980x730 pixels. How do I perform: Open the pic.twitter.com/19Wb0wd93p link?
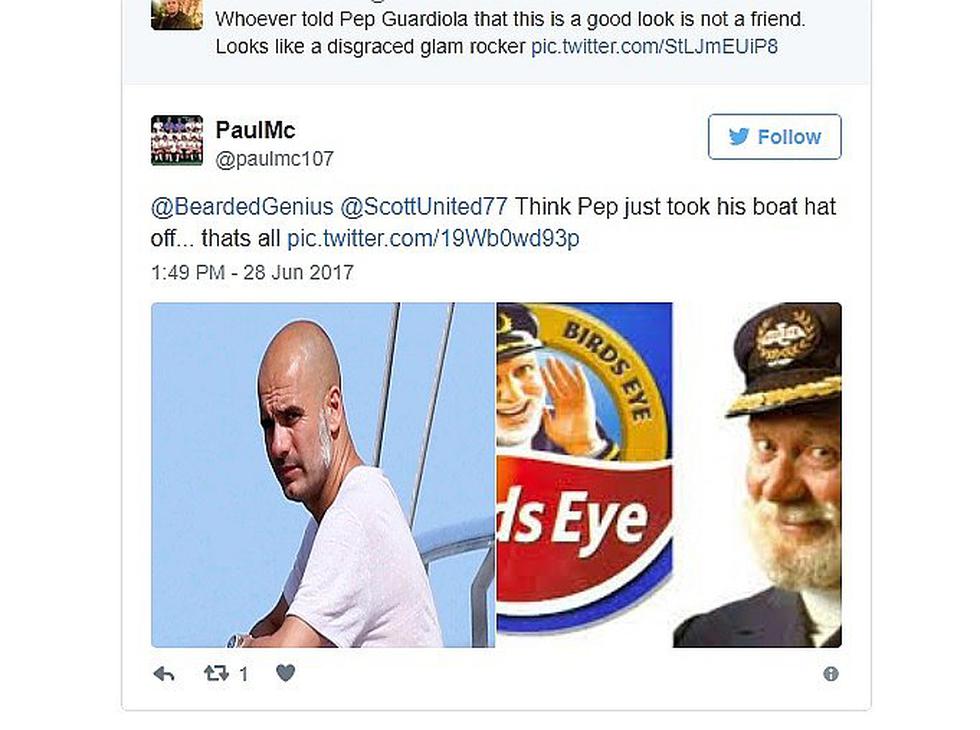[x=433, y=238]
